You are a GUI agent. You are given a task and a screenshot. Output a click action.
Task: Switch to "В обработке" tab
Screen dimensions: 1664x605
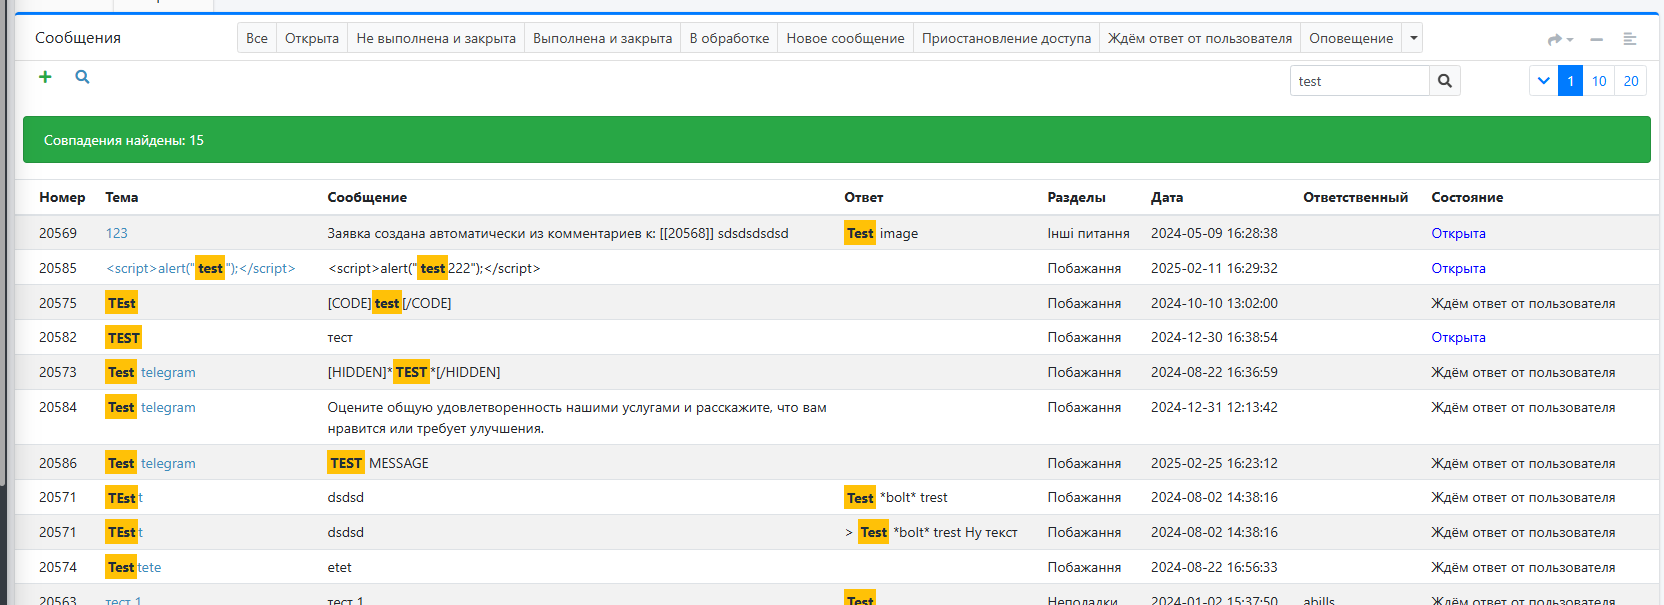[729, 38]
